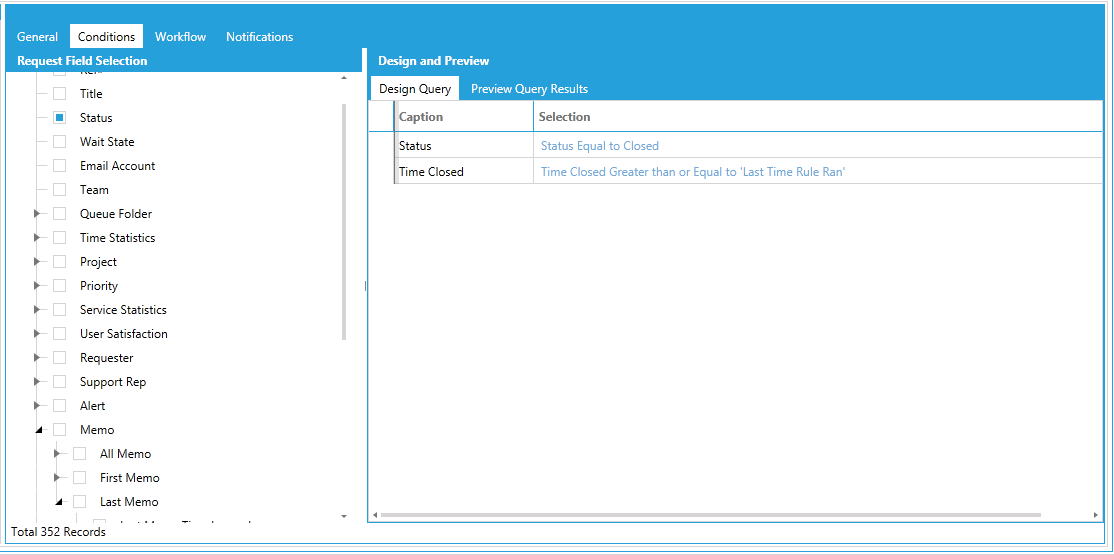Select the Title tree label

(91, 94)
